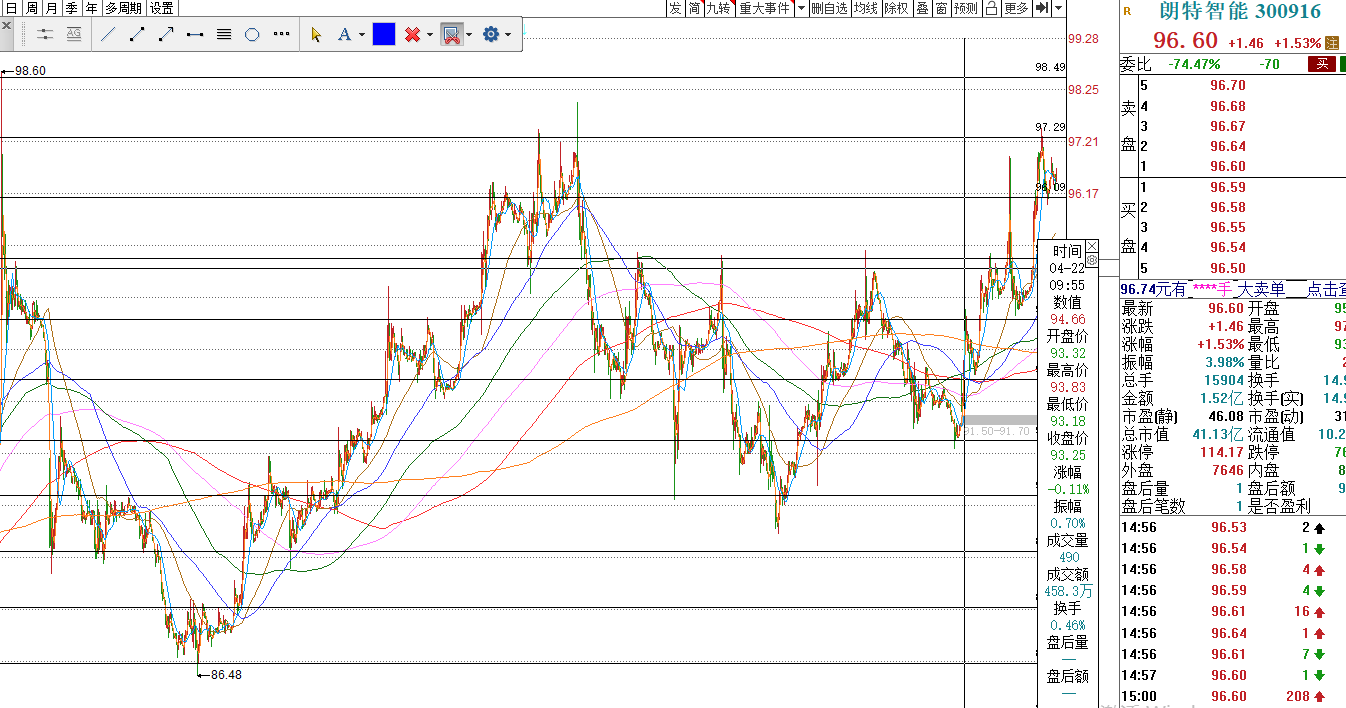Viewport: 1346px width, 708px height.
Task: Click the stock title 朗特智能 300916
Action: [x=1240, y=12]
